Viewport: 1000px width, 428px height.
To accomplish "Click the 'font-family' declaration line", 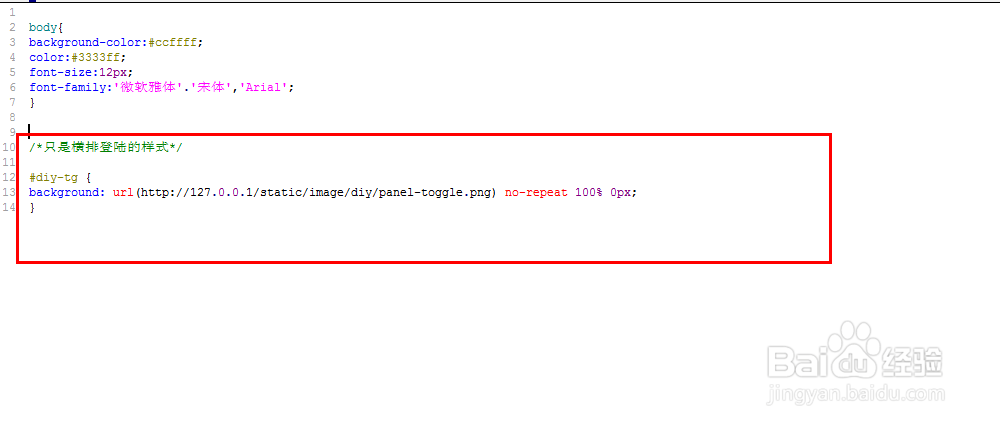I will coord(161,87).
